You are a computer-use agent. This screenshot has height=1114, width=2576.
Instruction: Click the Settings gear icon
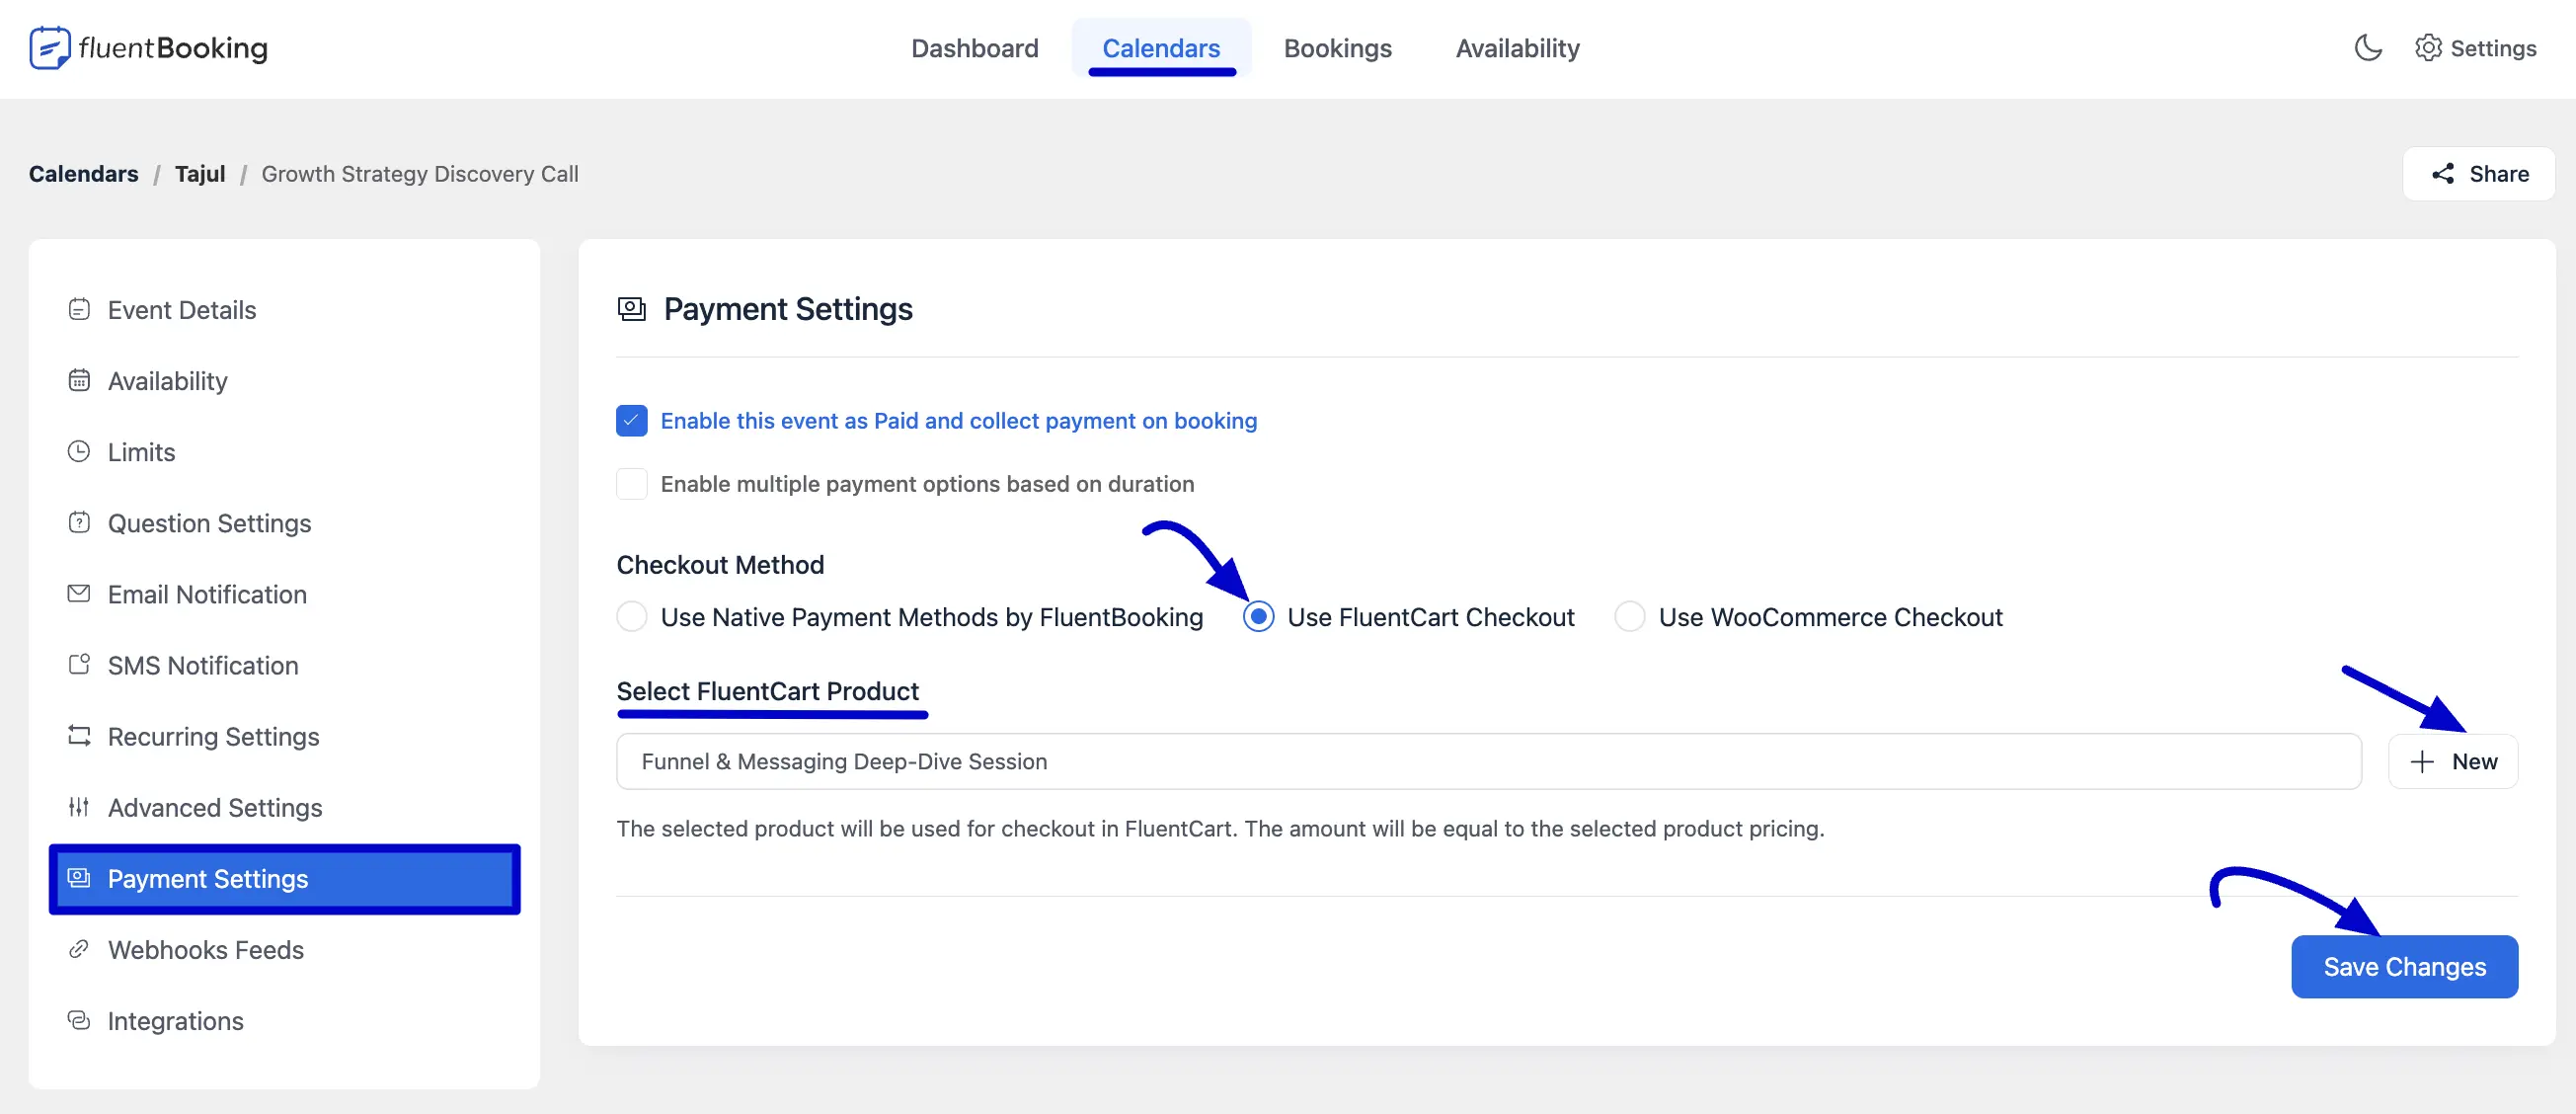point(2428,48)
